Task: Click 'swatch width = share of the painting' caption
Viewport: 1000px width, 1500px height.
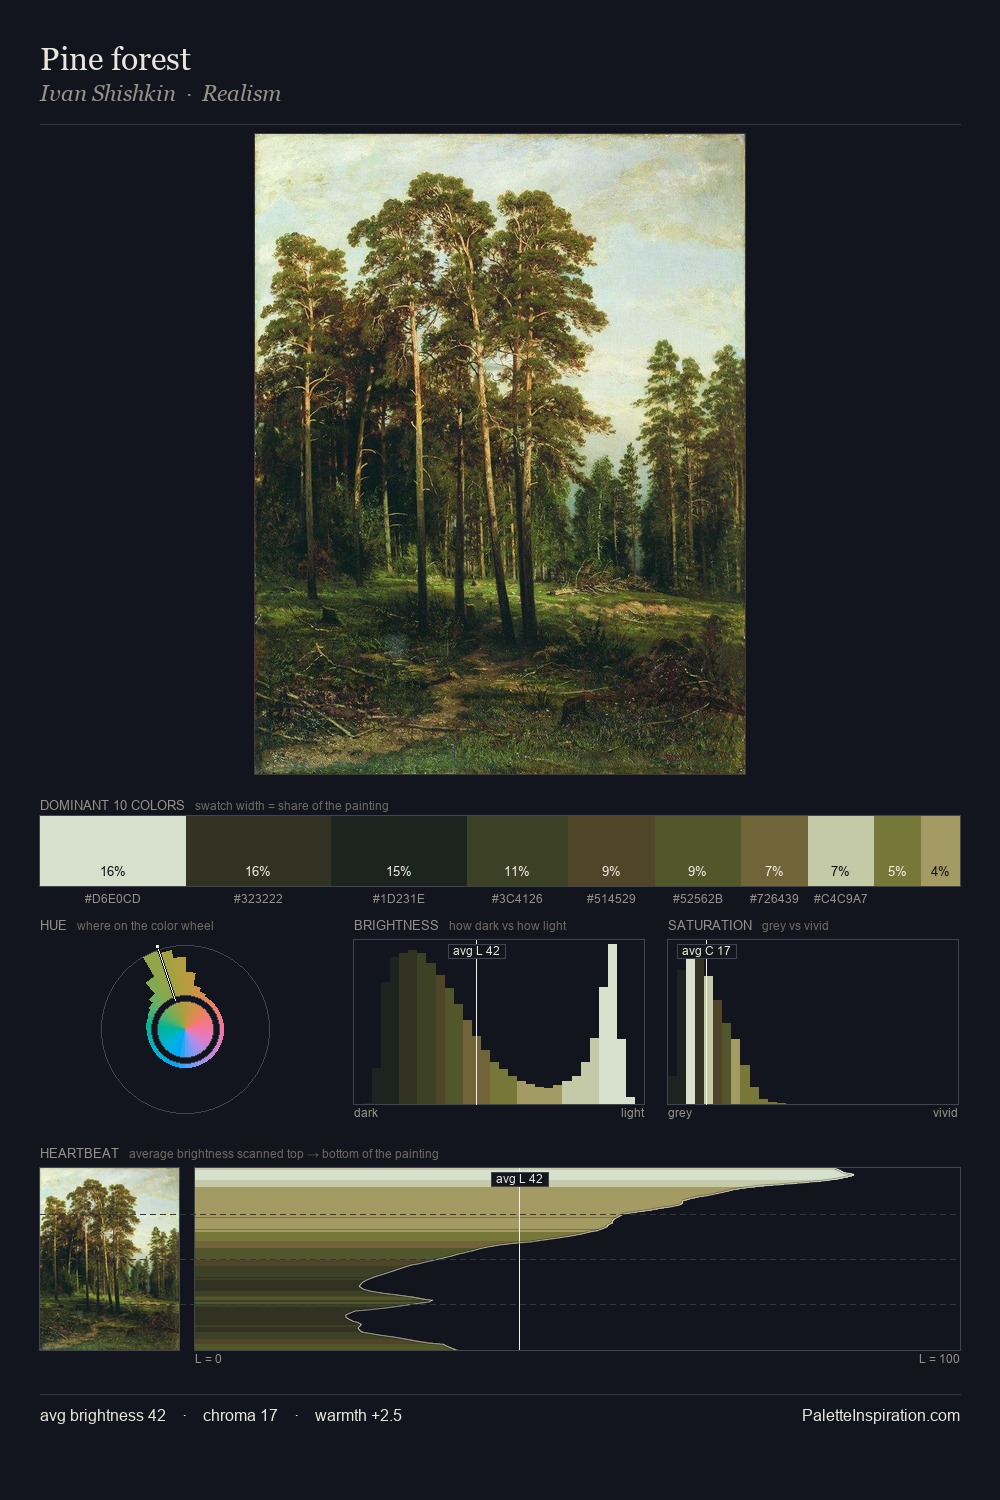Action: pos(292,806)
